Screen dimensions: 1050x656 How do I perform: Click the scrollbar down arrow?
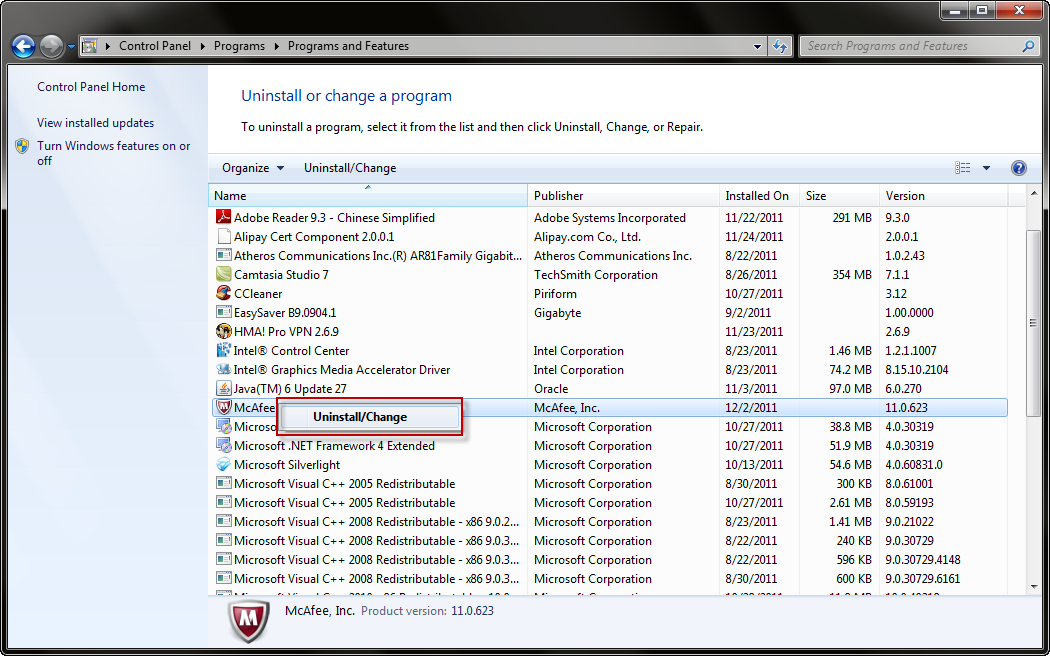pos(1033,586)
